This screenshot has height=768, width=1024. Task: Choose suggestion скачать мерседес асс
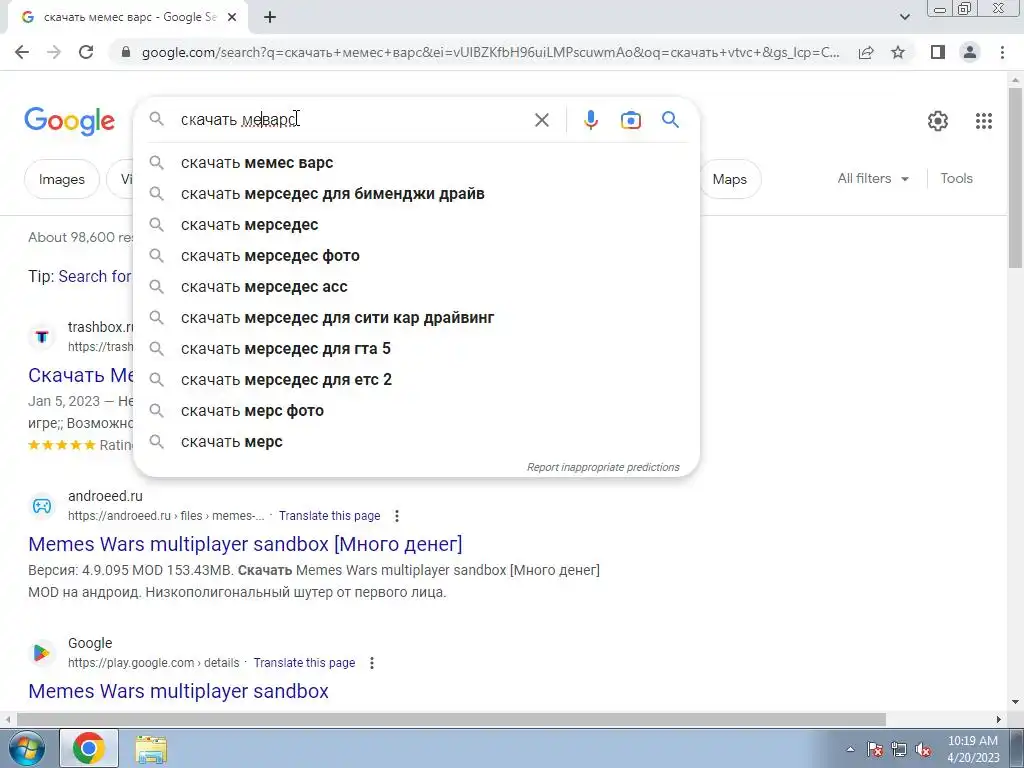tap(417, 287)
